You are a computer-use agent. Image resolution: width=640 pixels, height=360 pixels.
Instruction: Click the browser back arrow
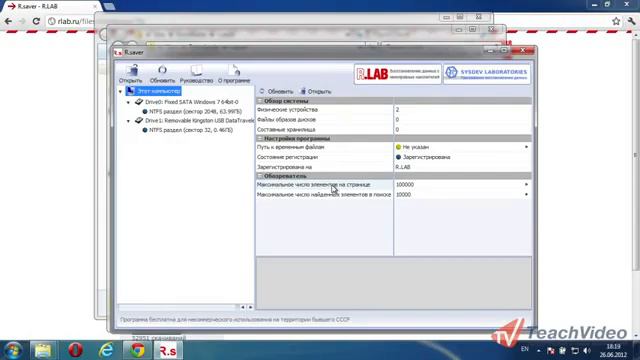[x=8, y=21]
